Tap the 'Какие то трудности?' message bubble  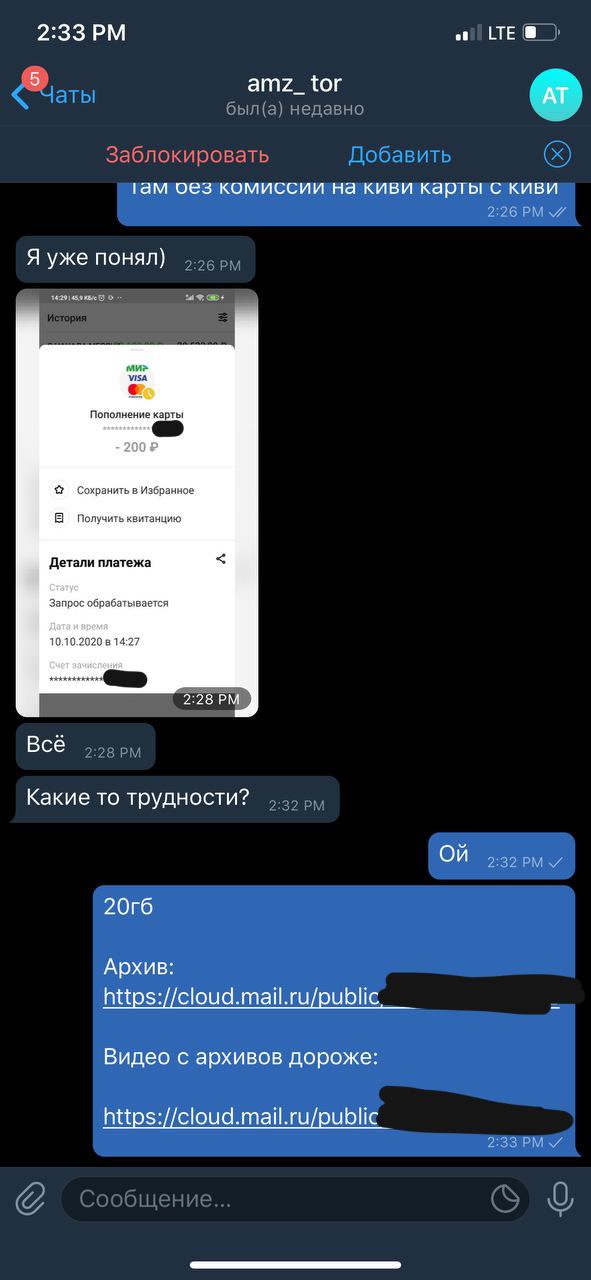pos(175,799)
